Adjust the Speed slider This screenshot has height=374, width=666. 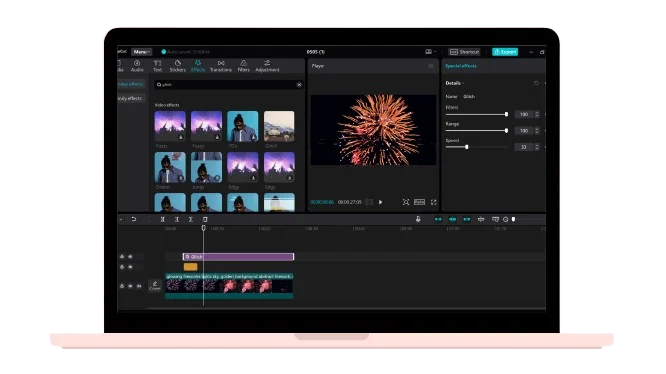[x=476, y=147]
